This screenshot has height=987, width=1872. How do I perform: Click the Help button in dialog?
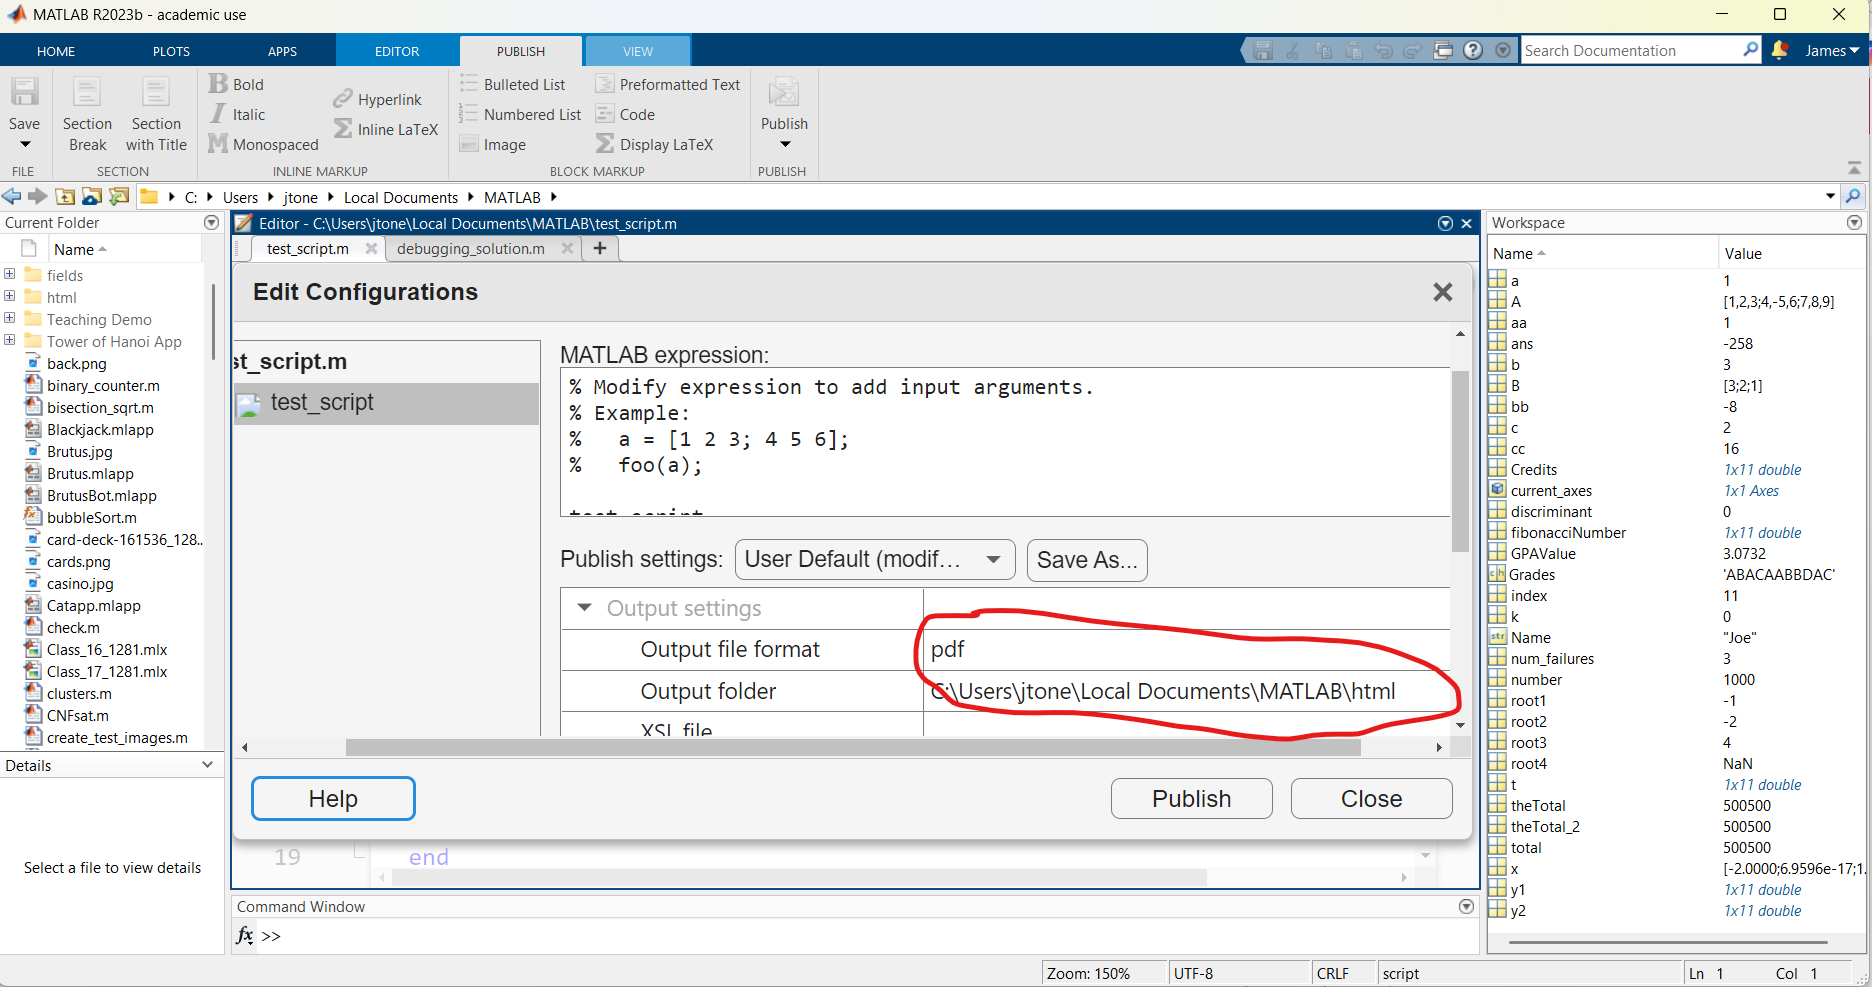333,798
